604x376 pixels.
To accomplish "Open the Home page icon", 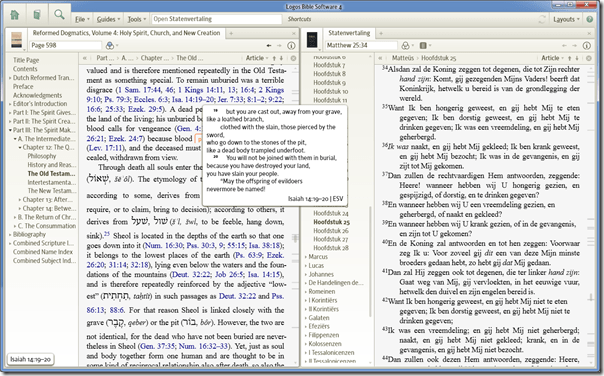I will (15, 15).
